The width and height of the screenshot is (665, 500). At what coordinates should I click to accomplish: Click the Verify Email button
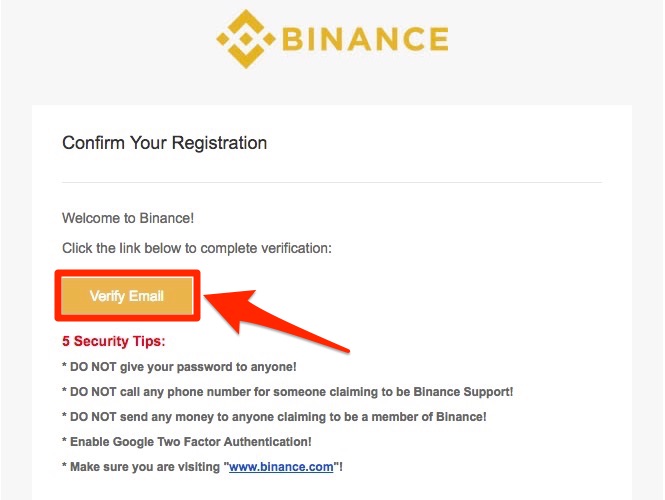pyautogui.click(x=127, y=296)
